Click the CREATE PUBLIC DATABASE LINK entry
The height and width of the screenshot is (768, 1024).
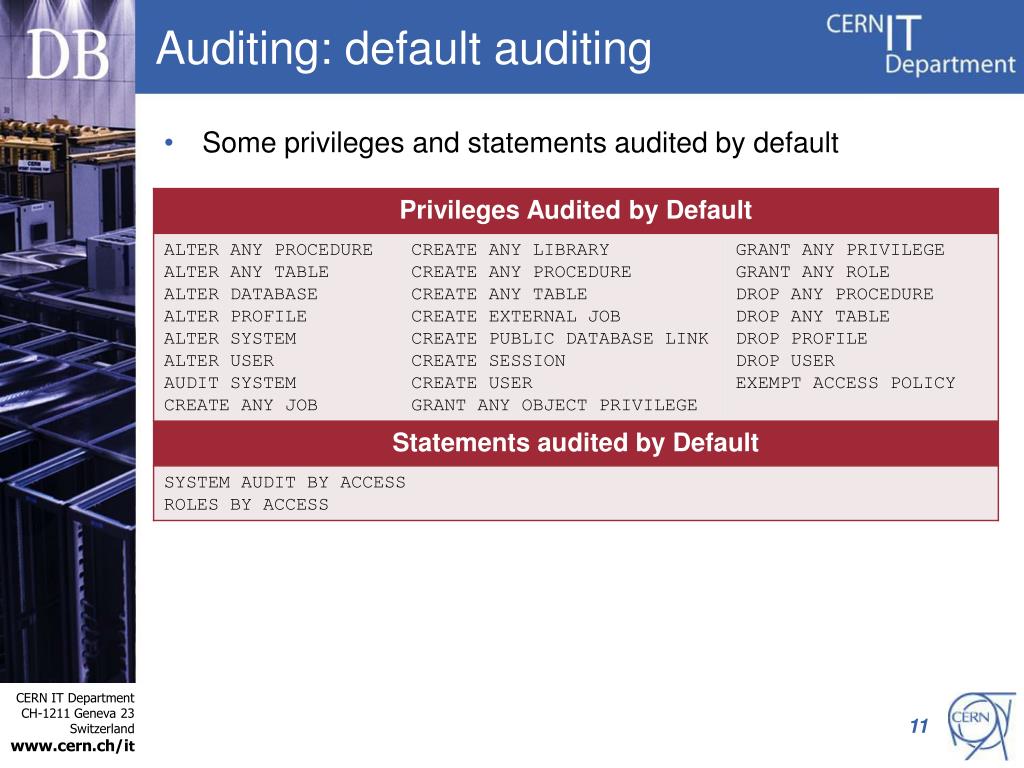click(x=560, y=338)
